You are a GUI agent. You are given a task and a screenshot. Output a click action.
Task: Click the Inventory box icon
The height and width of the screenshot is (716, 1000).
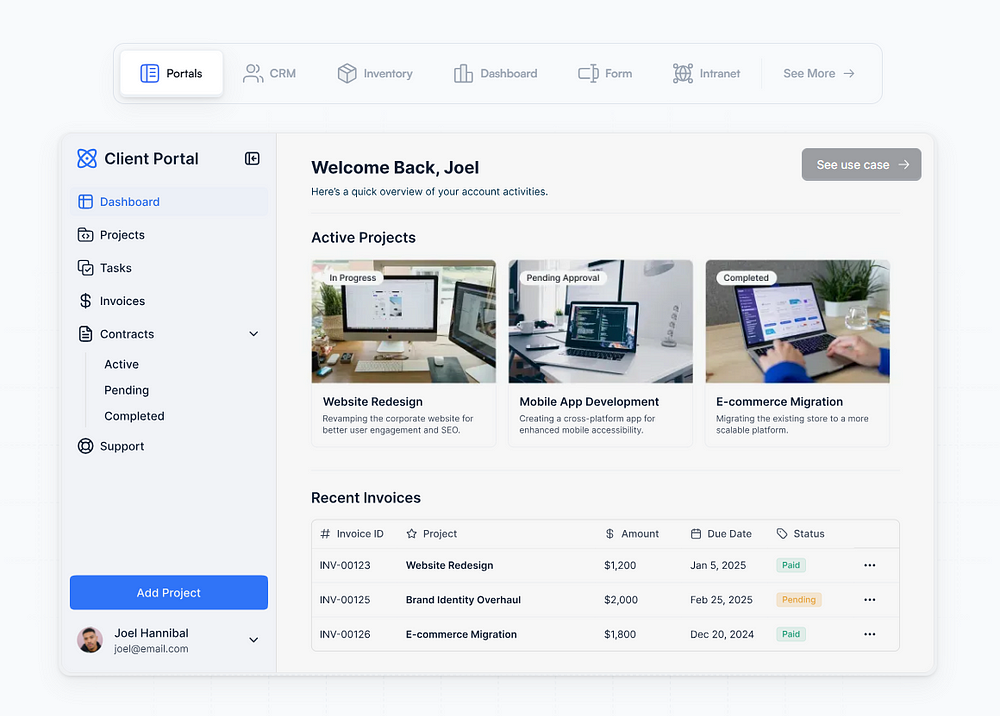[347, 73]
